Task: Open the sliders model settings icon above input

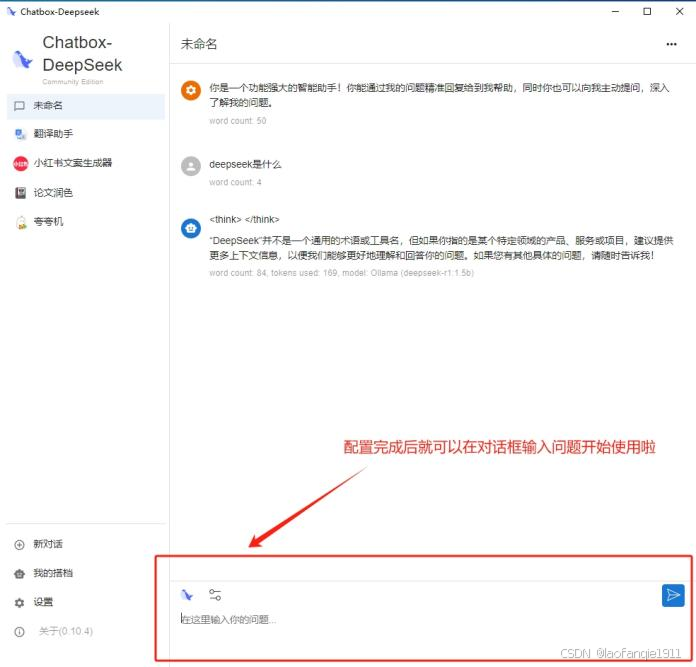Action: [215, 595]
